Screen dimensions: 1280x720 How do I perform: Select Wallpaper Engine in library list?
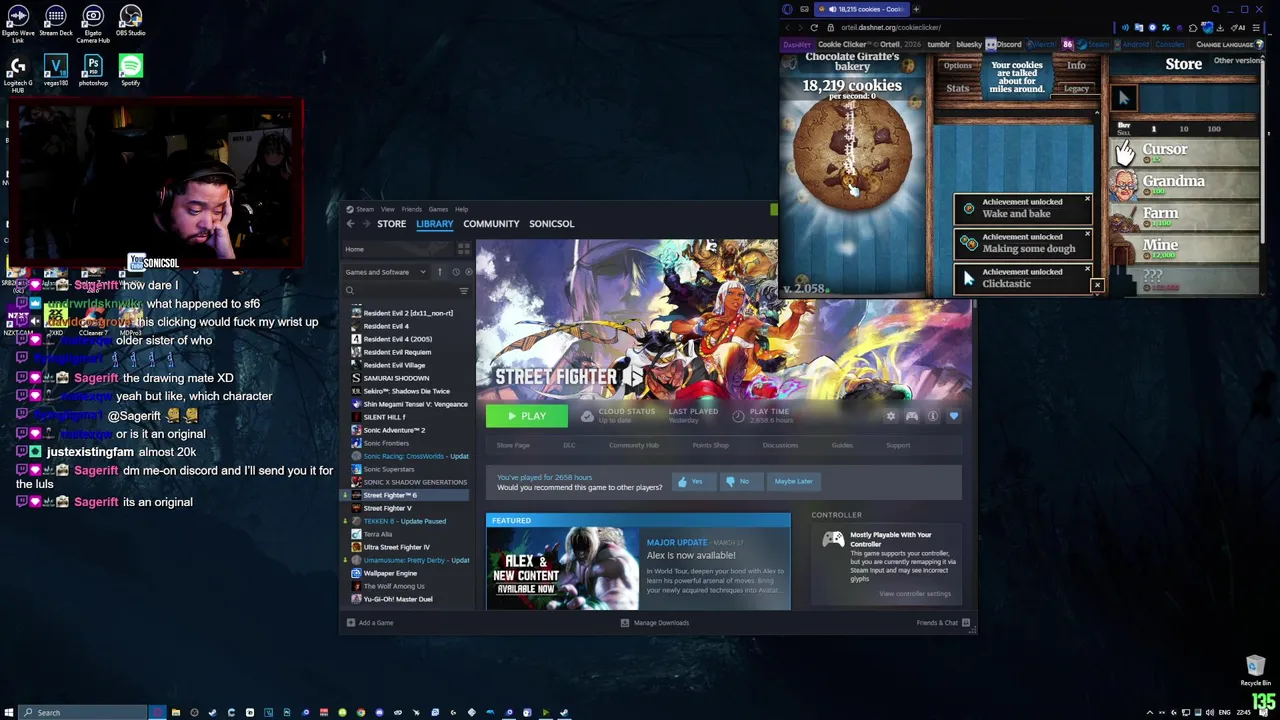coord(390,573)
